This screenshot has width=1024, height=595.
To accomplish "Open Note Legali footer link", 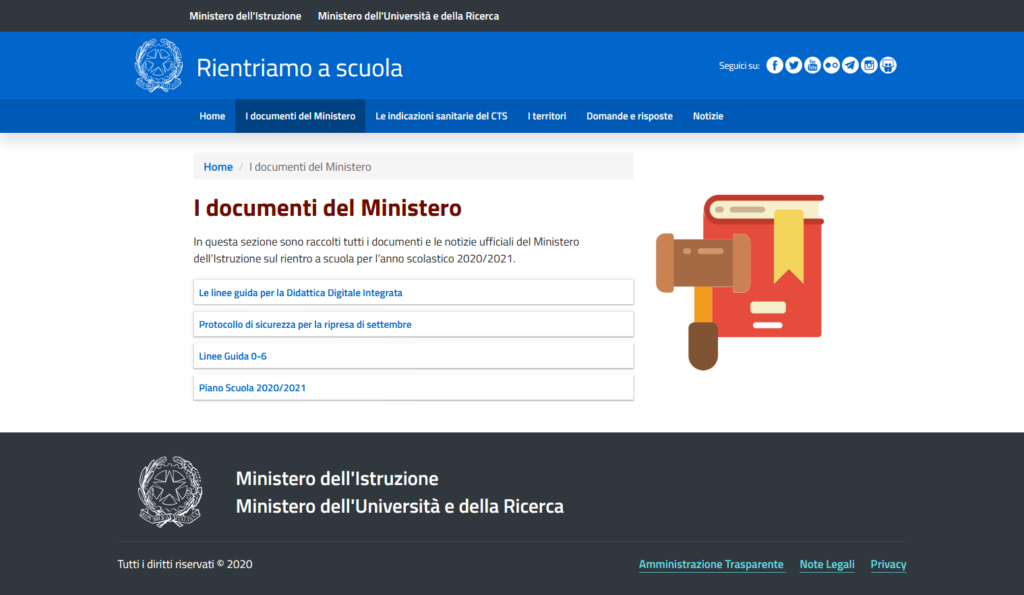I will [x=827, y=564].
